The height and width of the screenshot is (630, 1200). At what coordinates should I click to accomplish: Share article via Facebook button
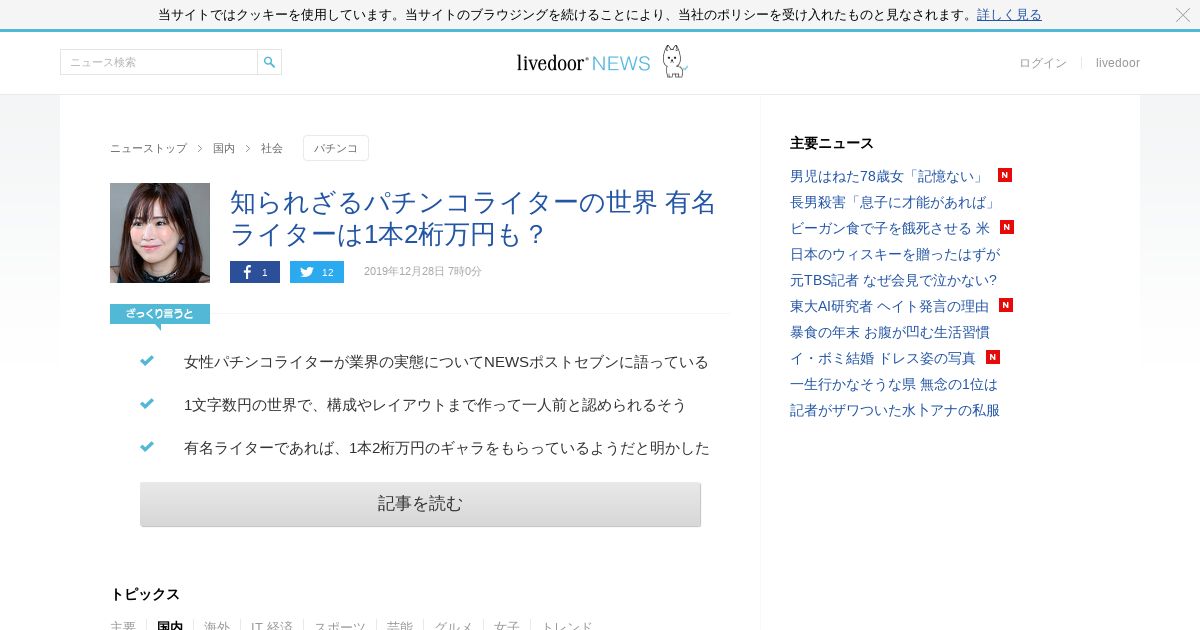[255, 272]
